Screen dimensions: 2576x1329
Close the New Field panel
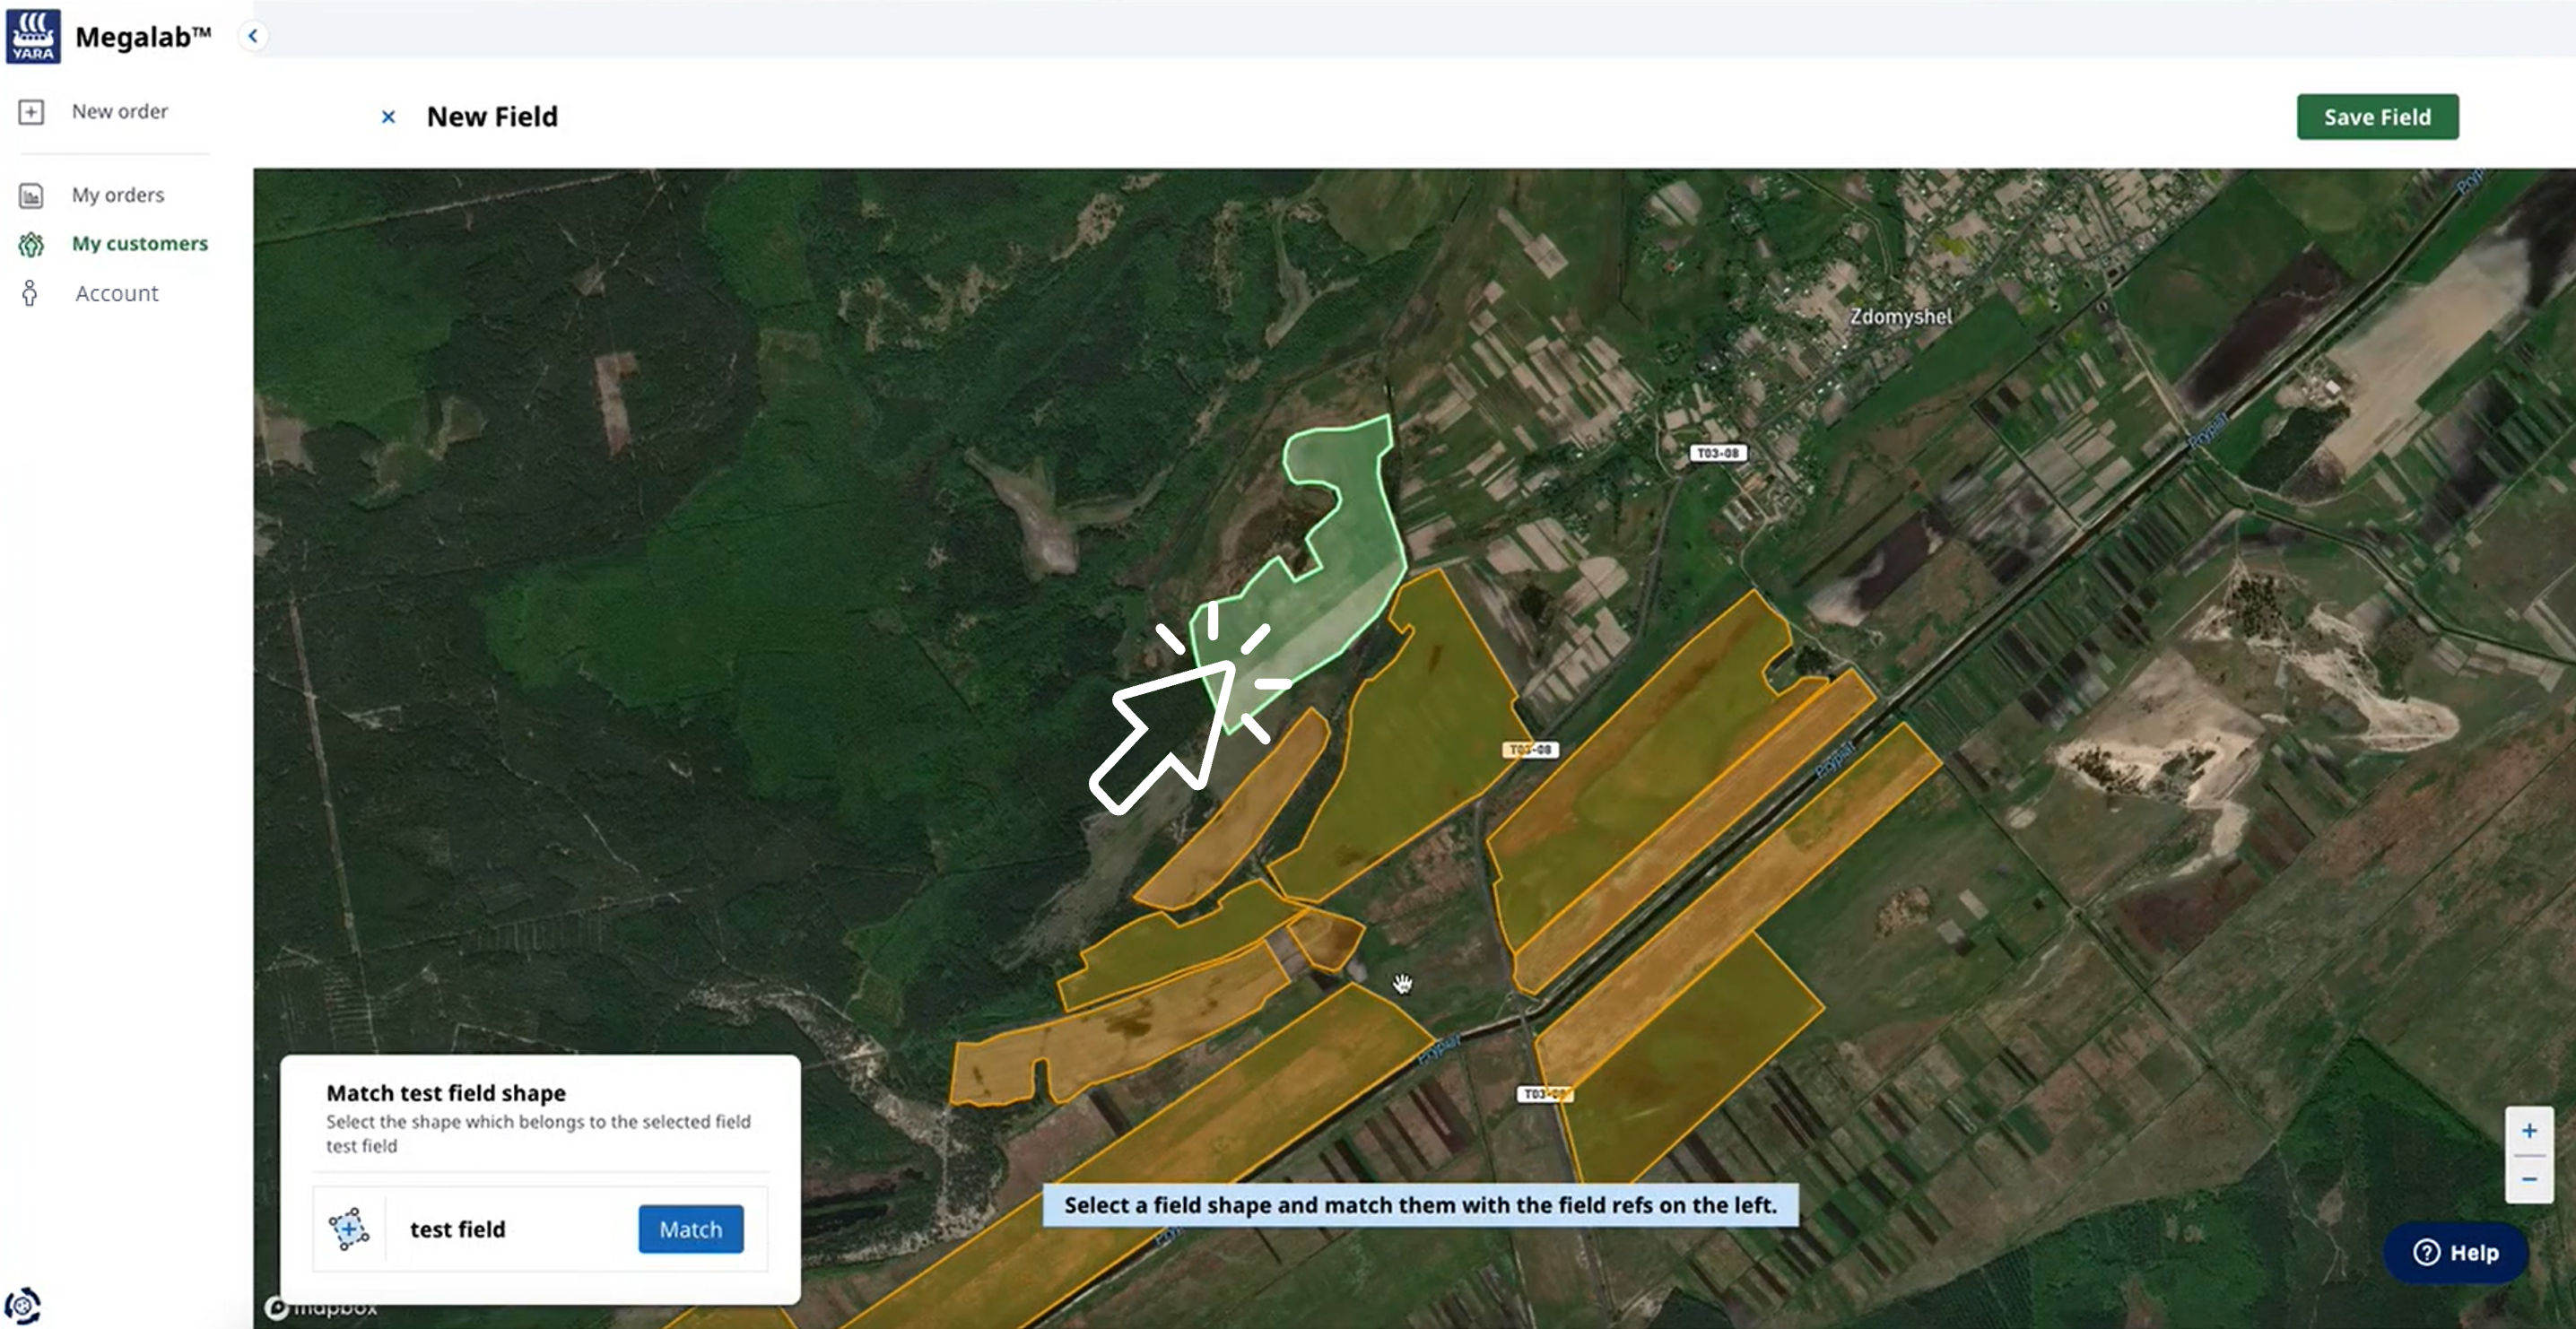click(x=388, y=117)
